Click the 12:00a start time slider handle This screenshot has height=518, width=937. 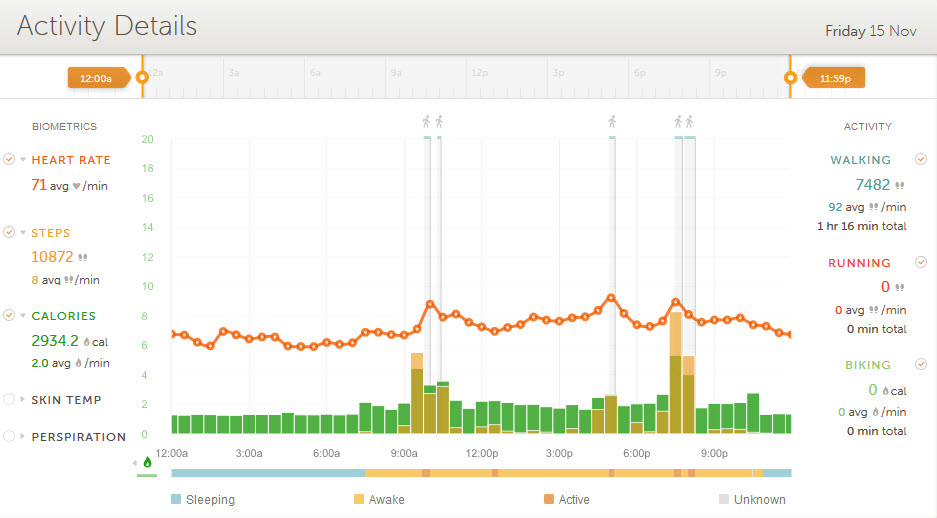[x=142, y=77]
